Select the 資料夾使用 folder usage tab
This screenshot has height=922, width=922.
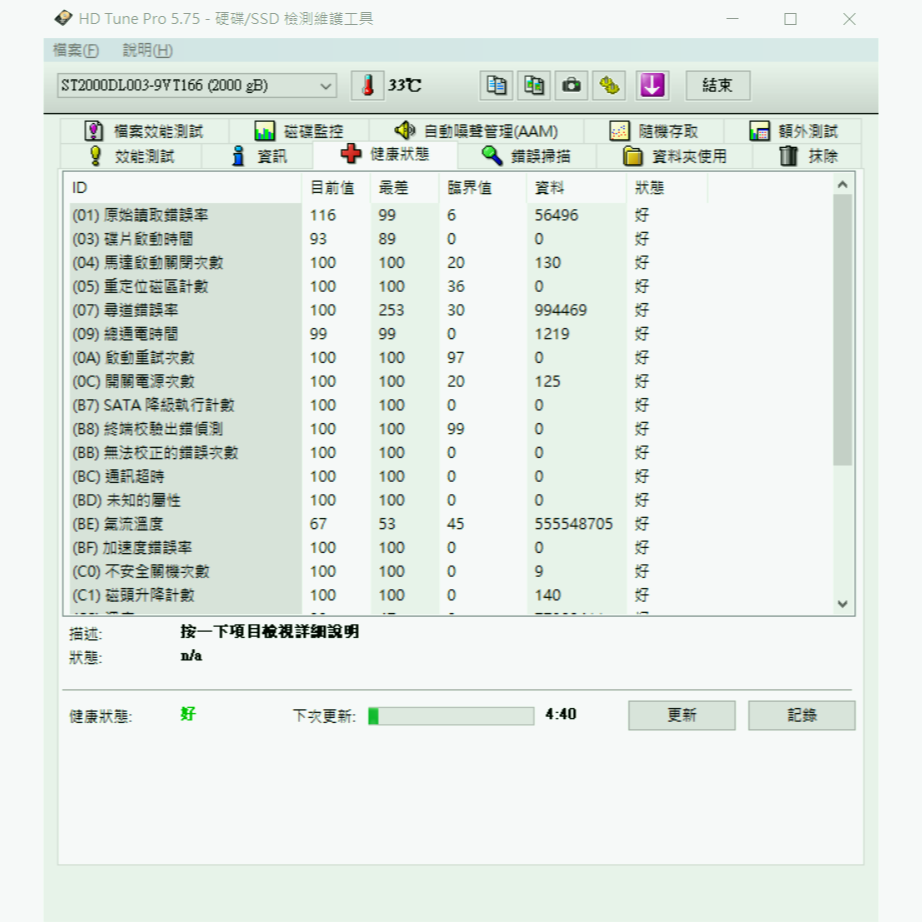pyautogui.click(x=675, y=156)
